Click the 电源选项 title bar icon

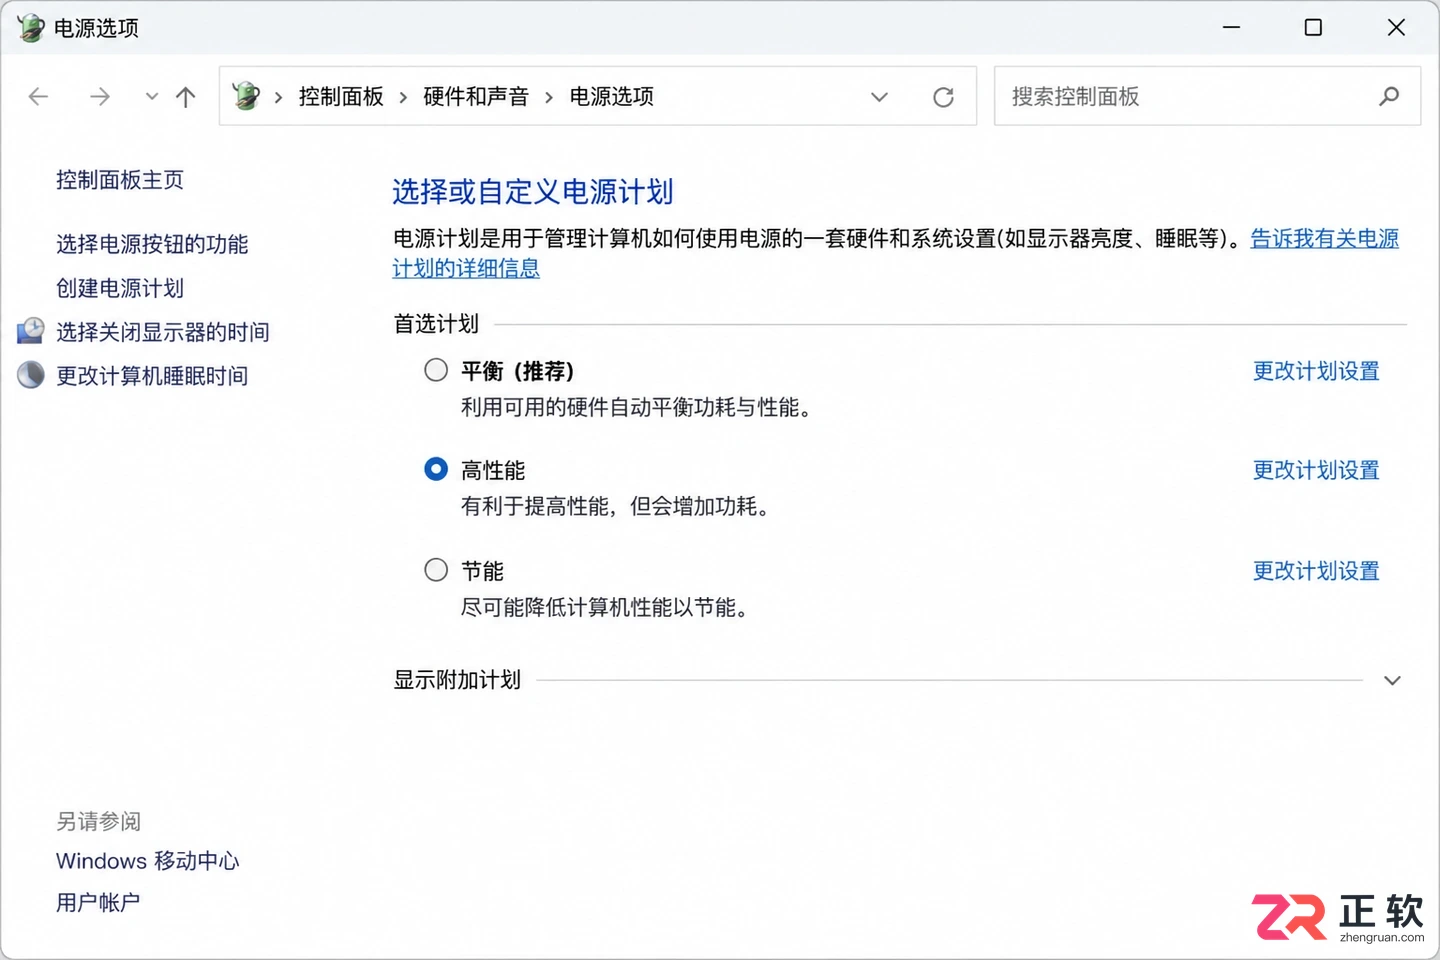point(31,28)
